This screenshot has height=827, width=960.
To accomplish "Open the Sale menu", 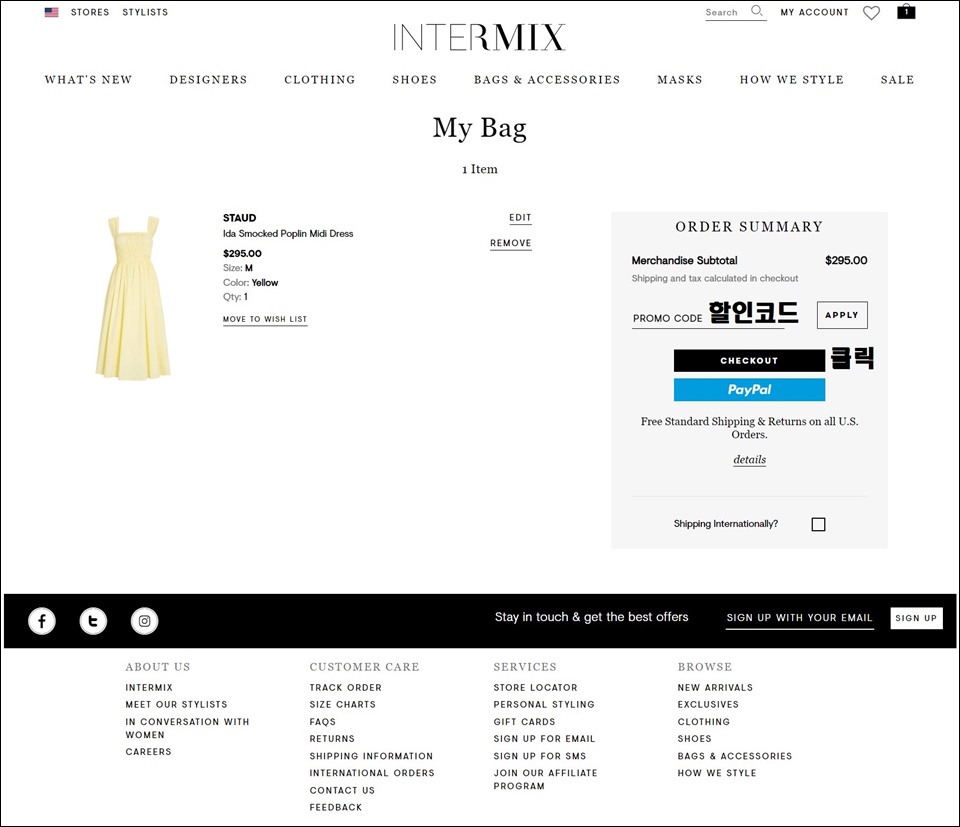I will point(897,80).
